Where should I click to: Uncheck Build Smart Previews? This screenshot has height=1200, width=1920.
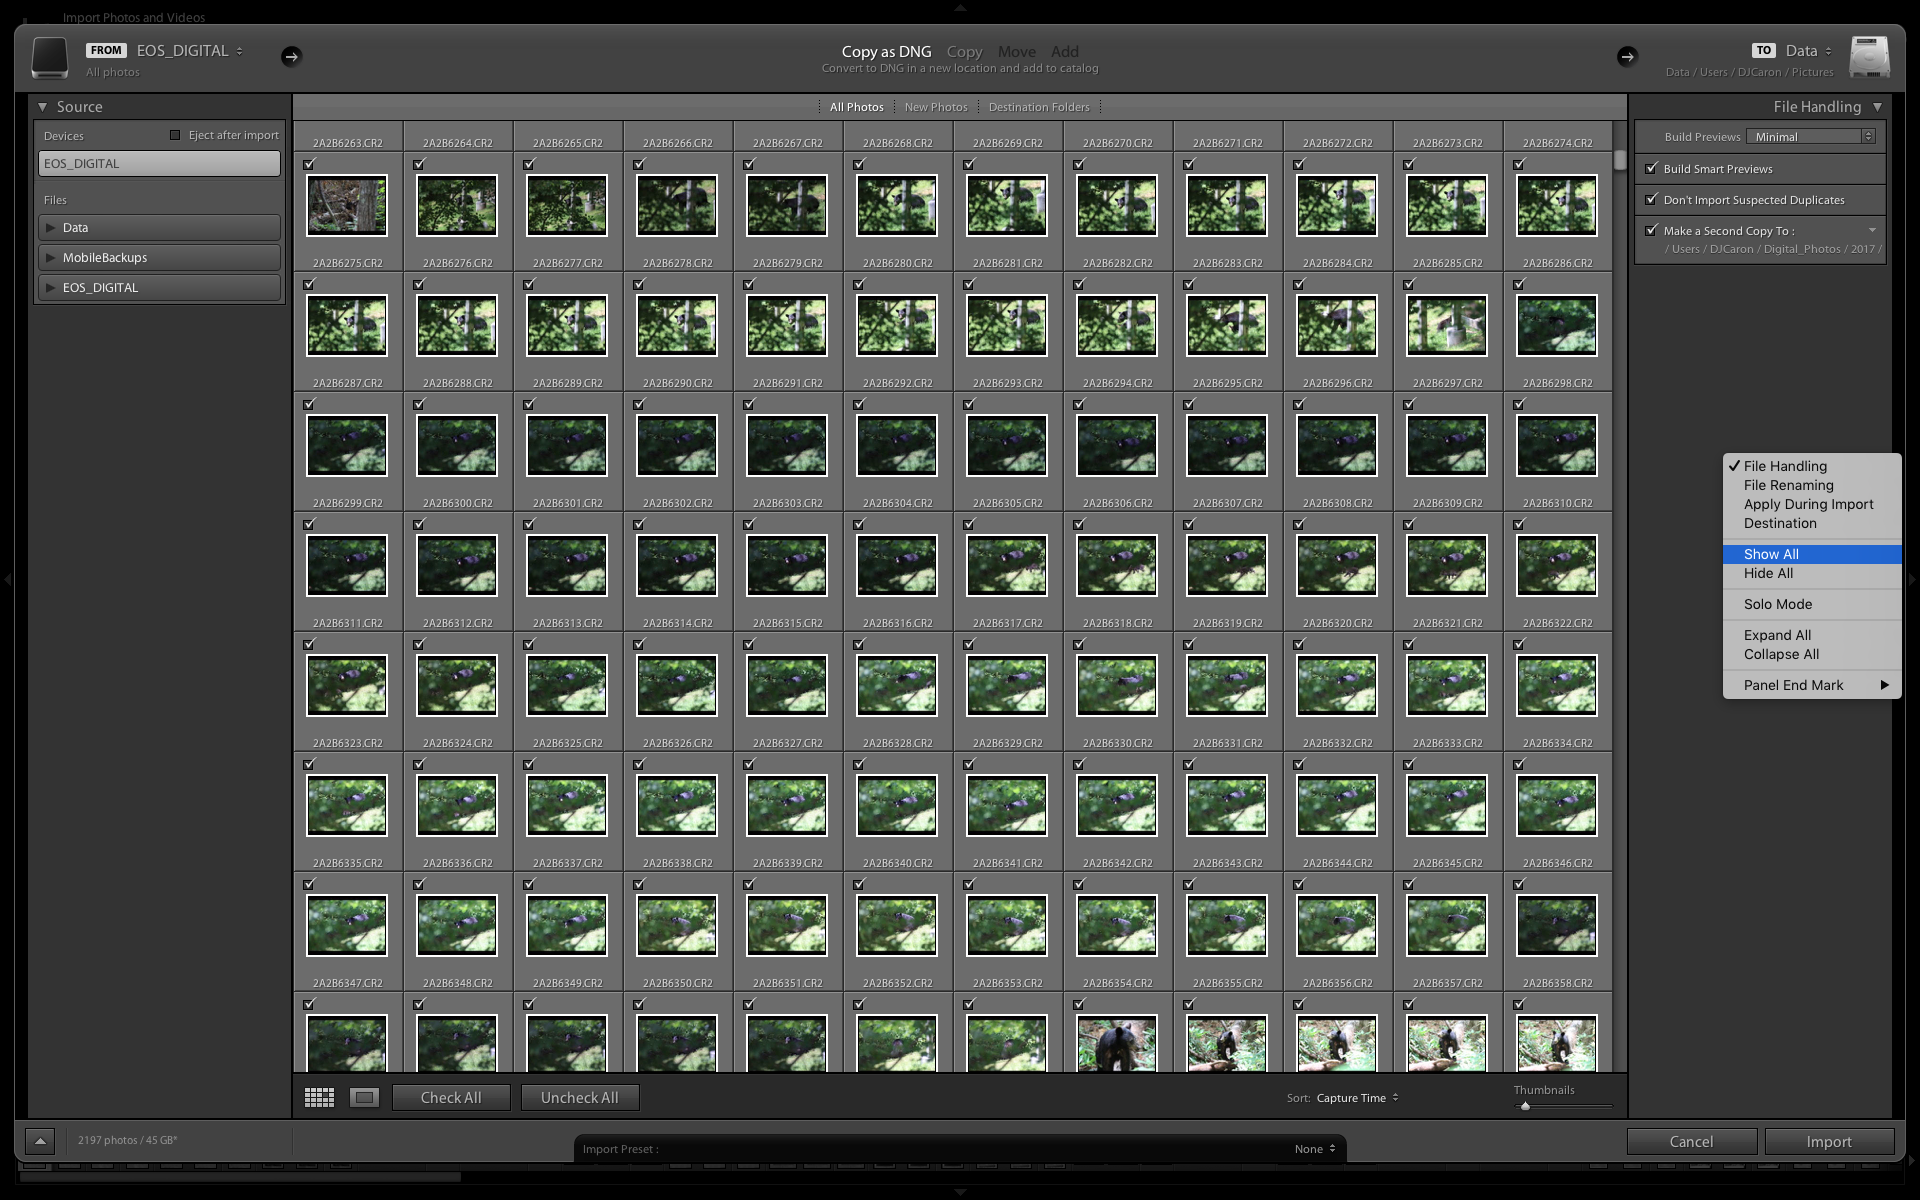[x=1652, y=168]
